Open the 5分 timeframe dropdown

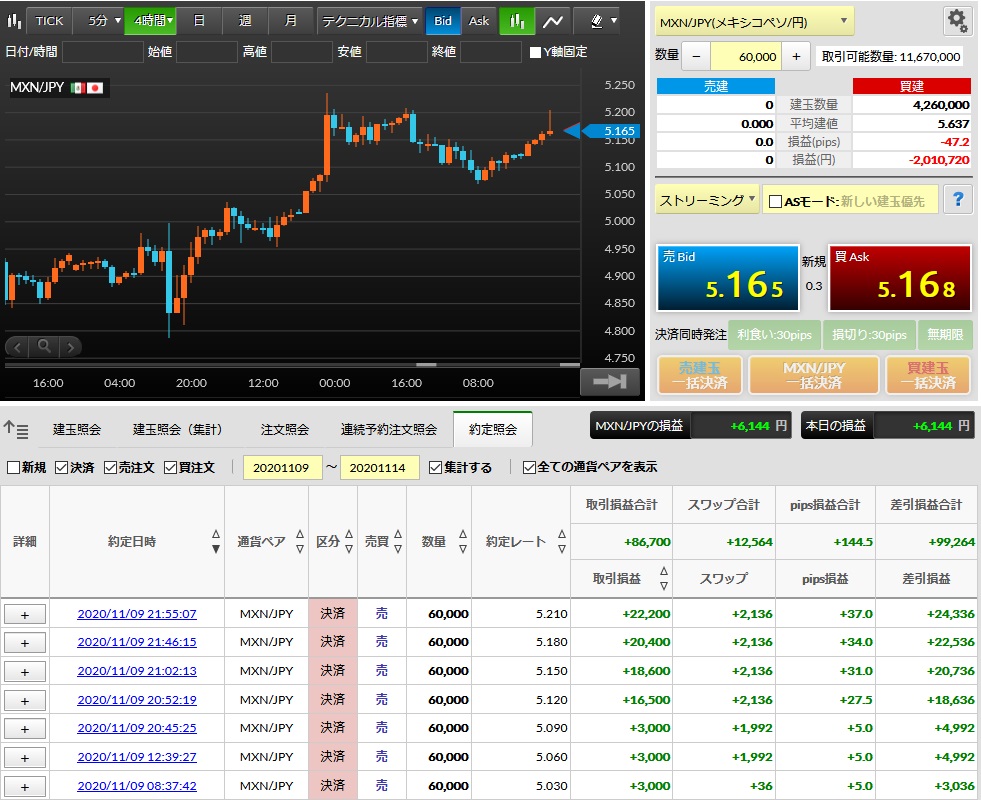pyautogui.click(x=98, y=21)
